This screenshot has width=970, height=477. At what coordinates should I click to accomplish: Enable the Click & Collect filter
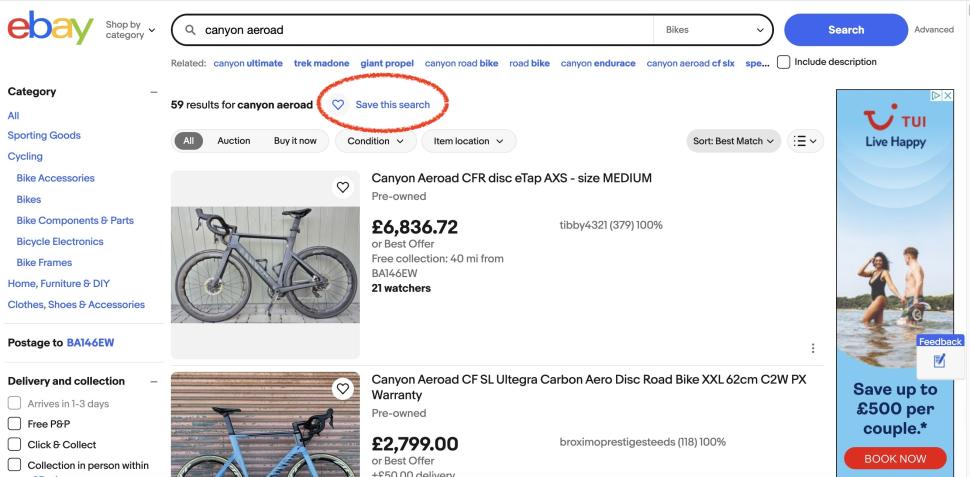coord(14,444)
